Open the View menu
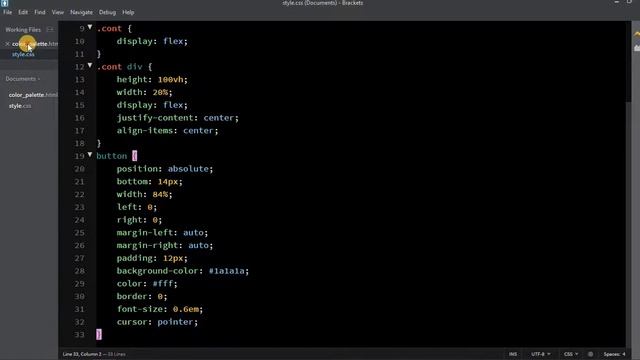Screen dimensions: 640x360 coord(58,12)
